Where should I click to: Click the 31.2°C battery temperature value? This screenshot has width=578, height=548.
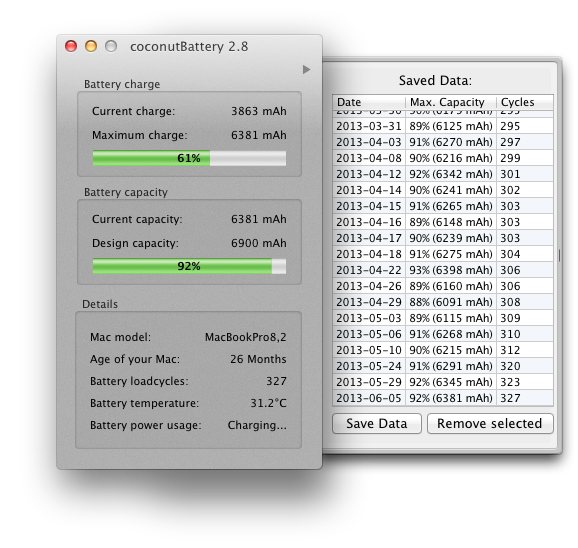pyautogui.click(x=268, y=403)
